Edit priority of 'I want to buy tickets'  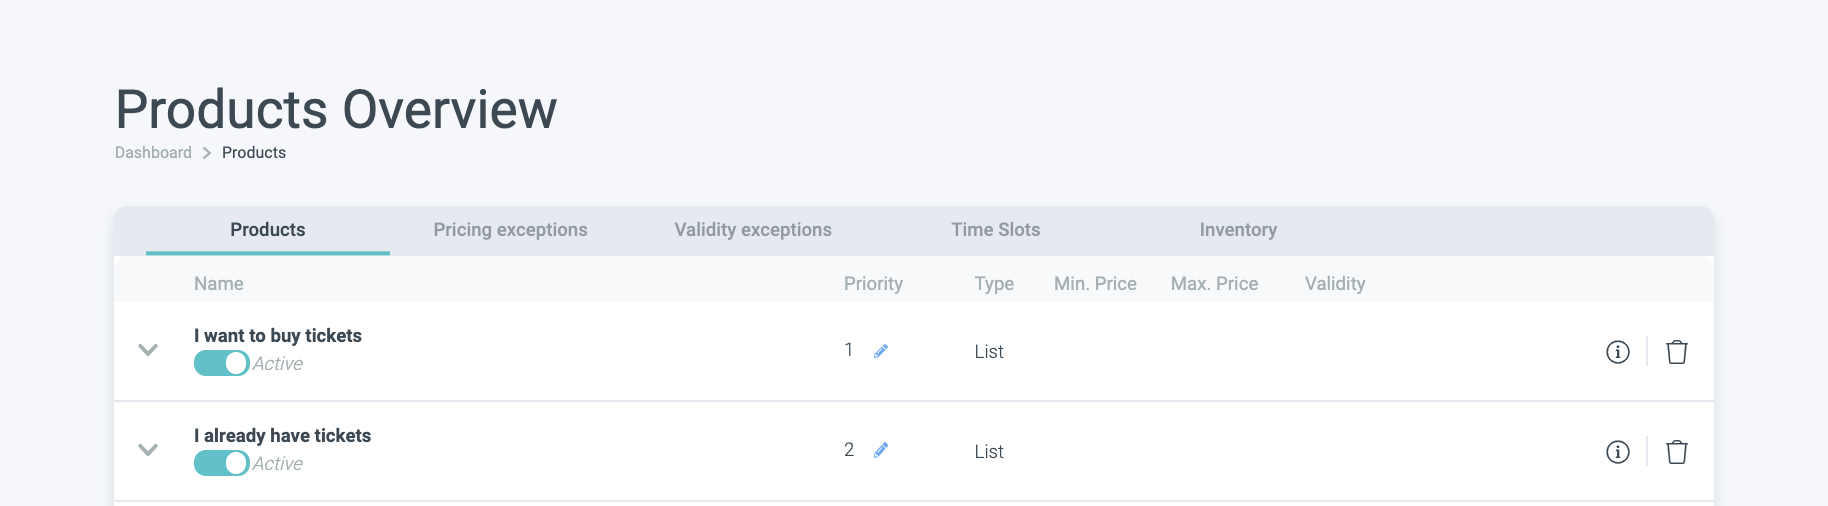pyautogui.click(x=881, y=351)
